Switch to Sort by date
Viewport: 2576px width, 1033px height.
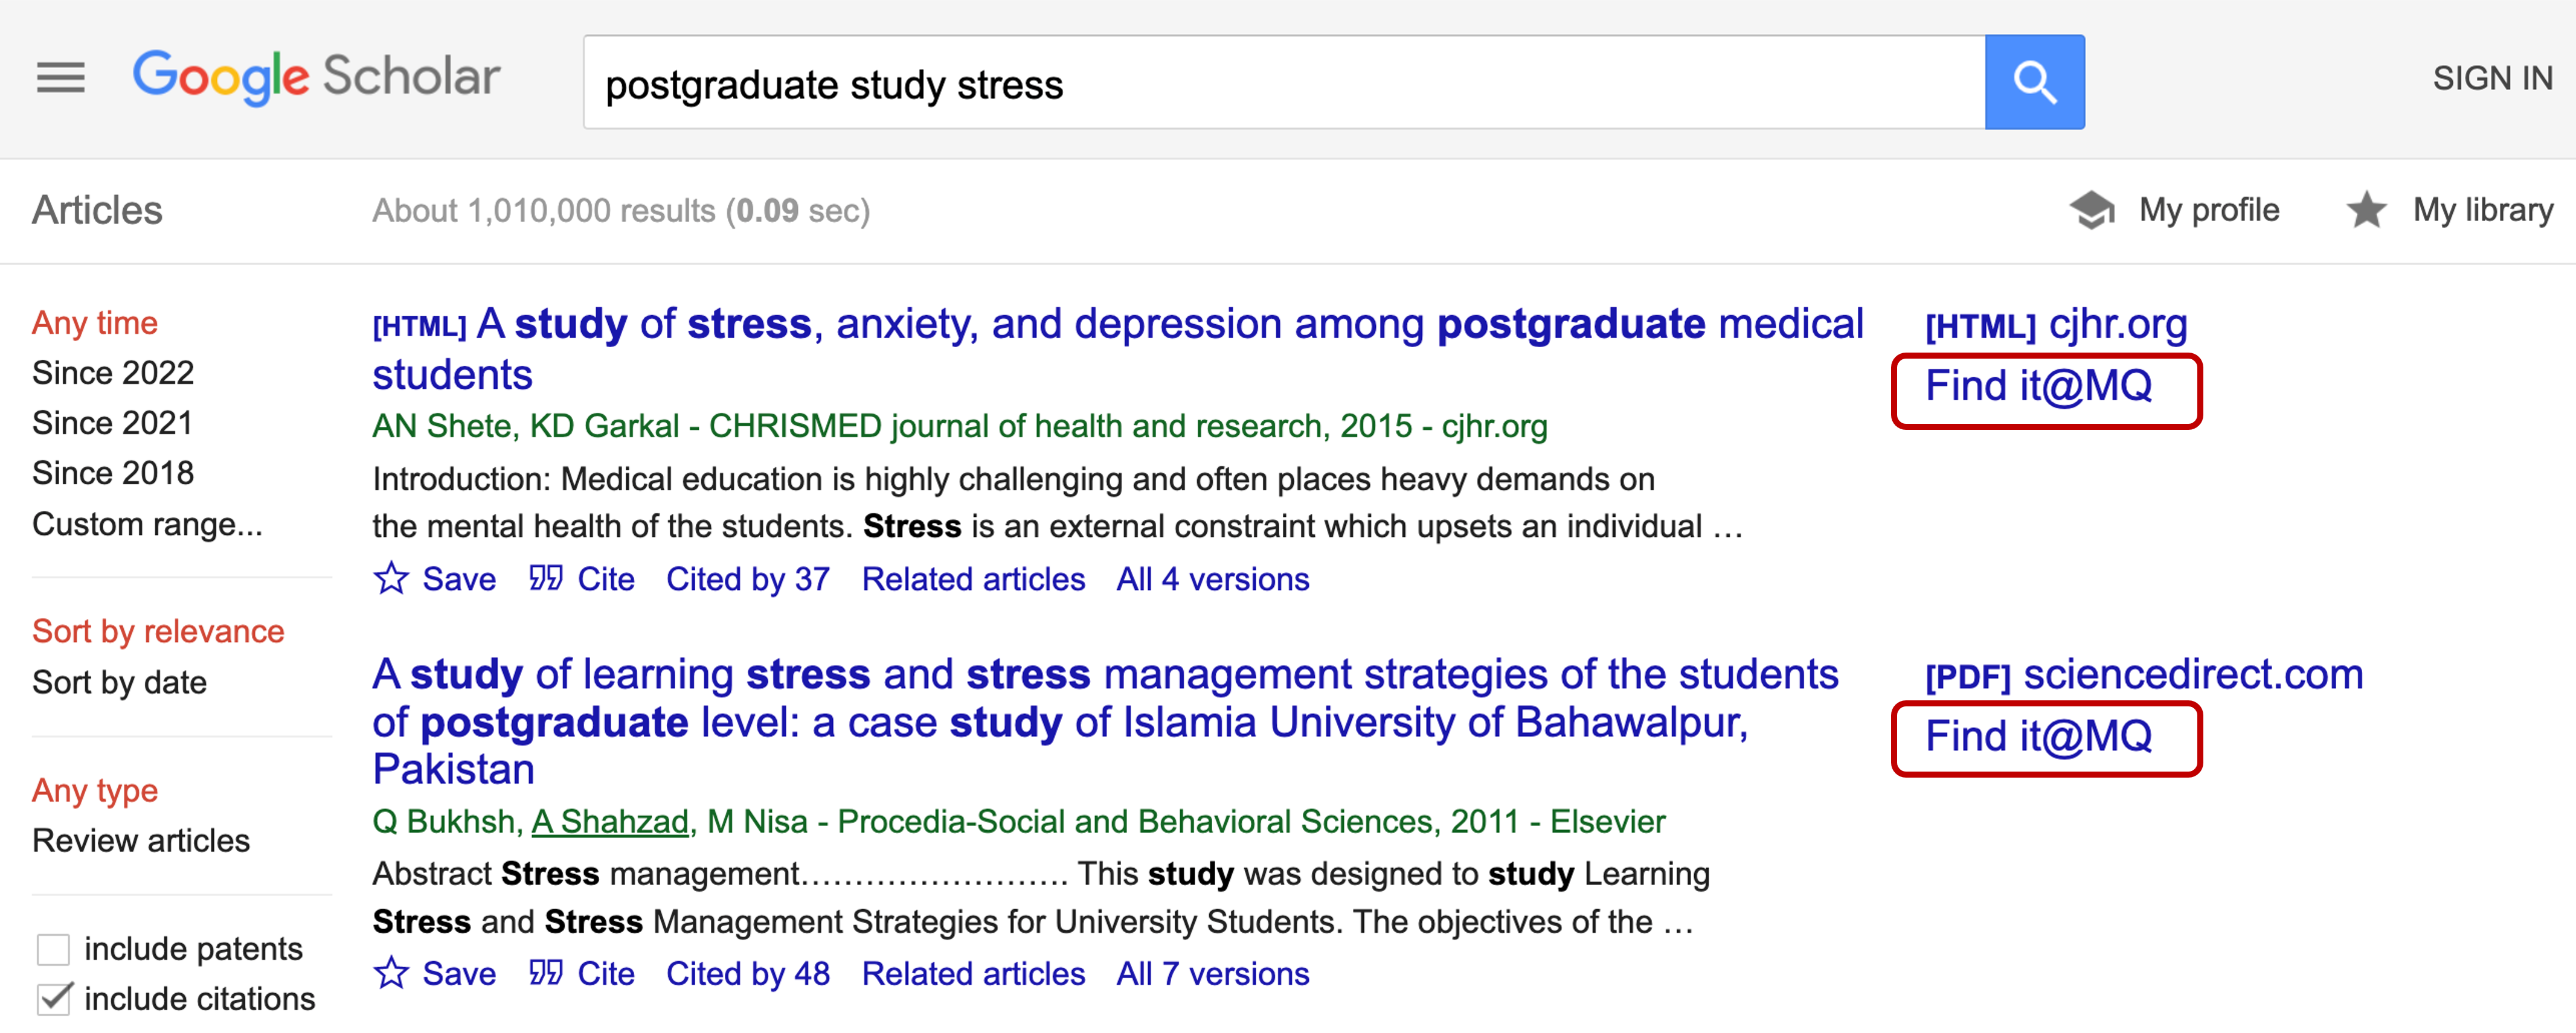[x=119, y=682]
